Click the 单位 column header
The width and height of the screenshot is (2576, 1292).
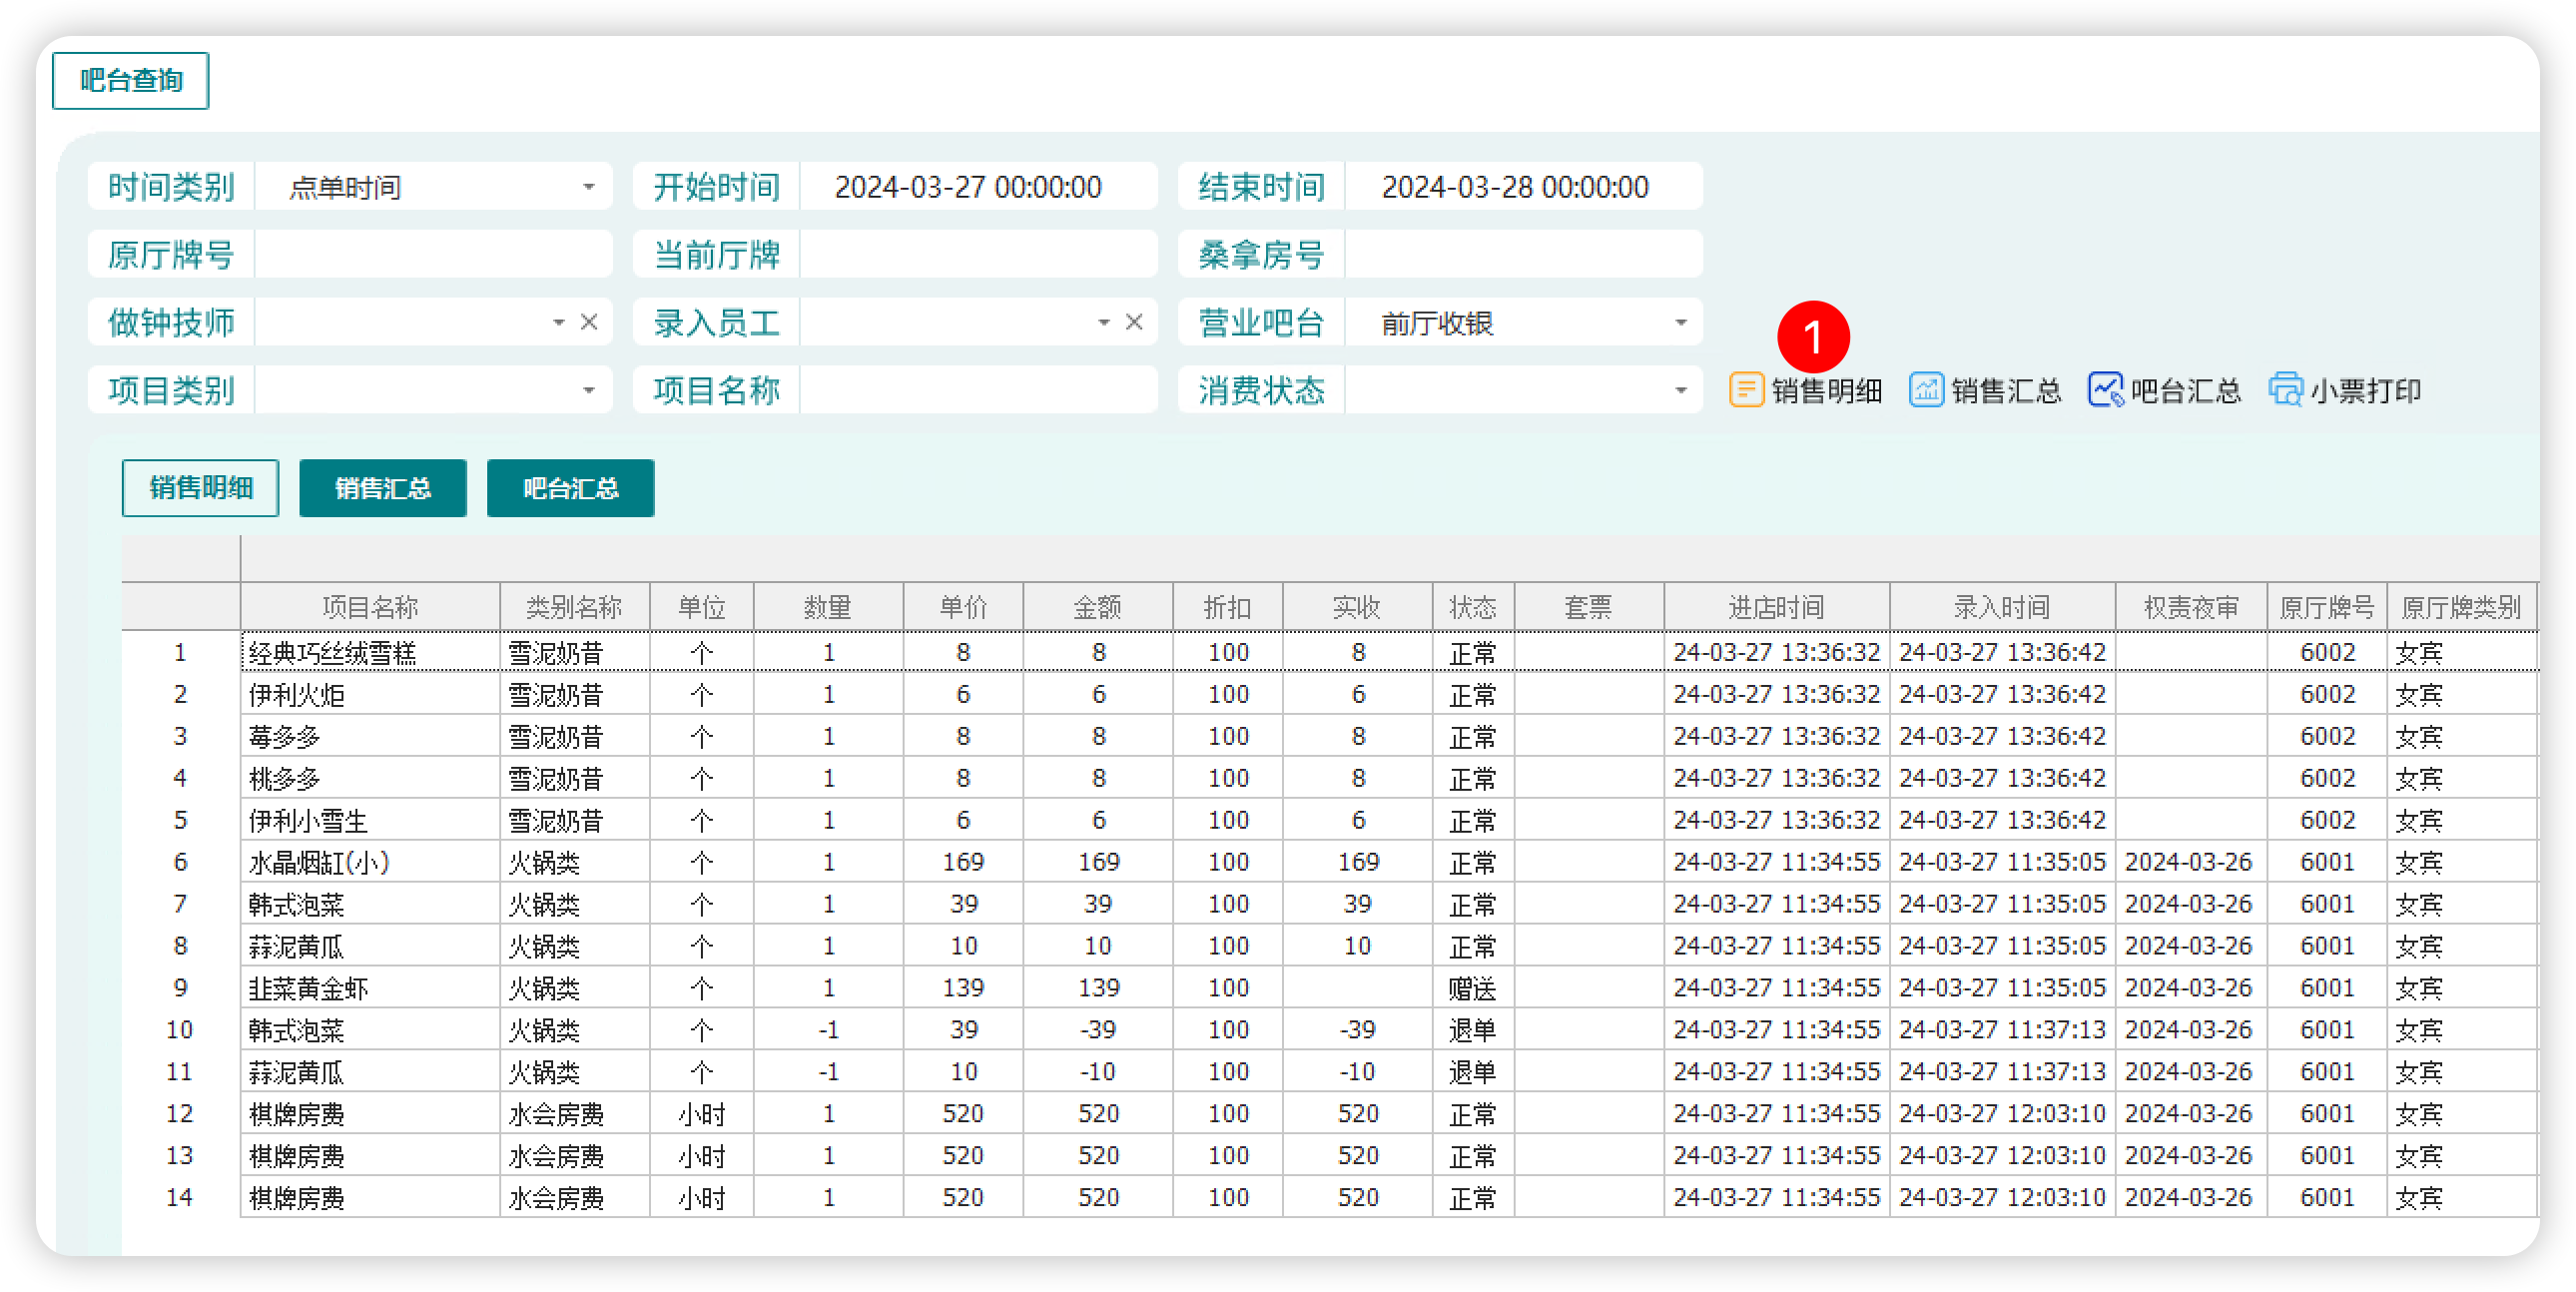702,607
